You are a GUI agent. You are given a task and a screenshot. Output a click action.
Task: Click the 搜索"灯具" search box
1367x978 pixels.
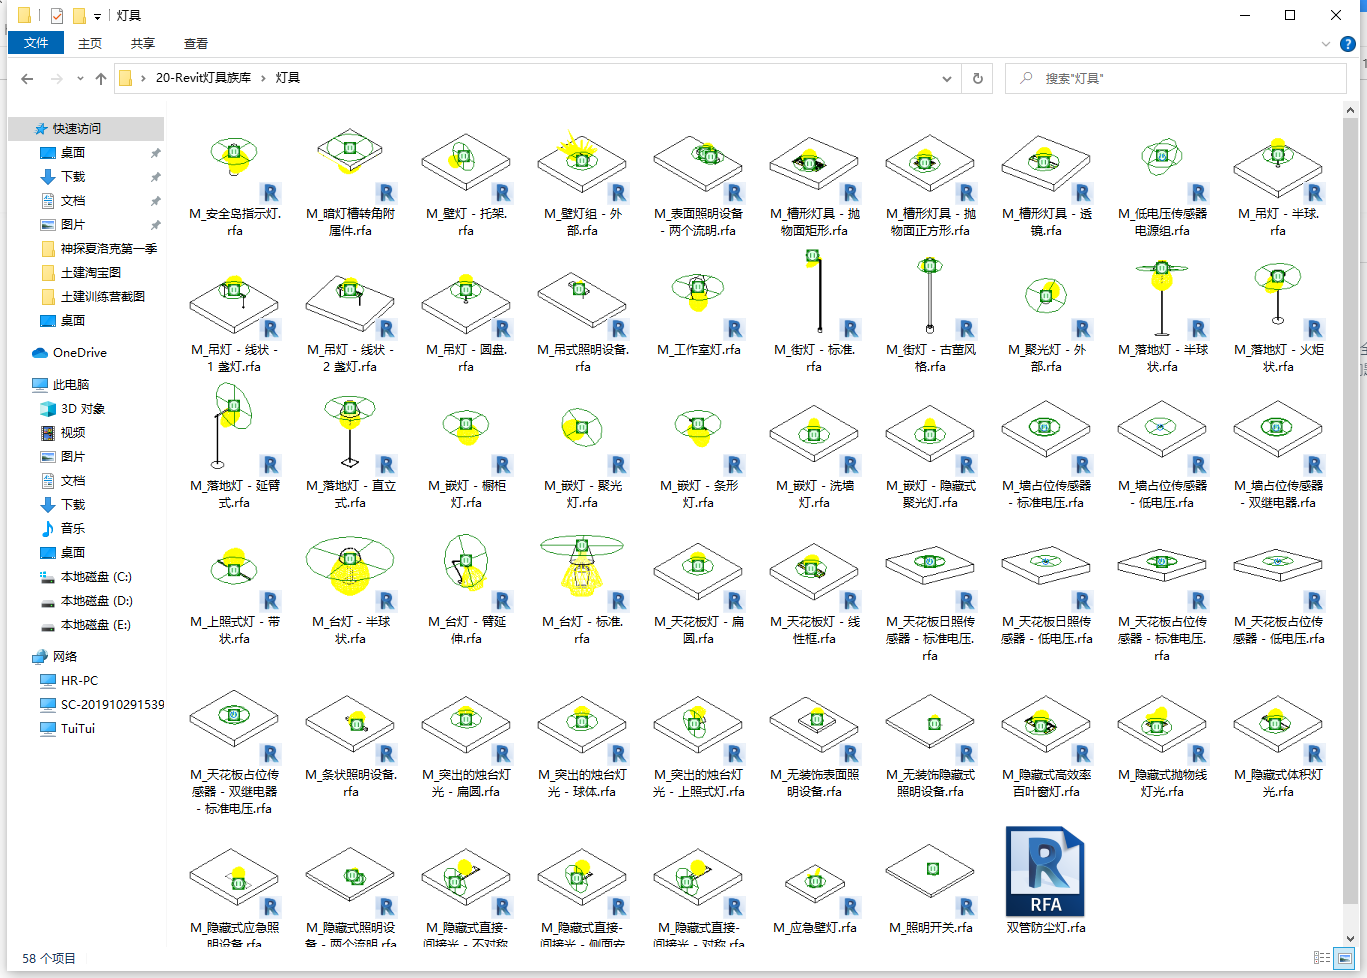click(x=1176, y=78)
